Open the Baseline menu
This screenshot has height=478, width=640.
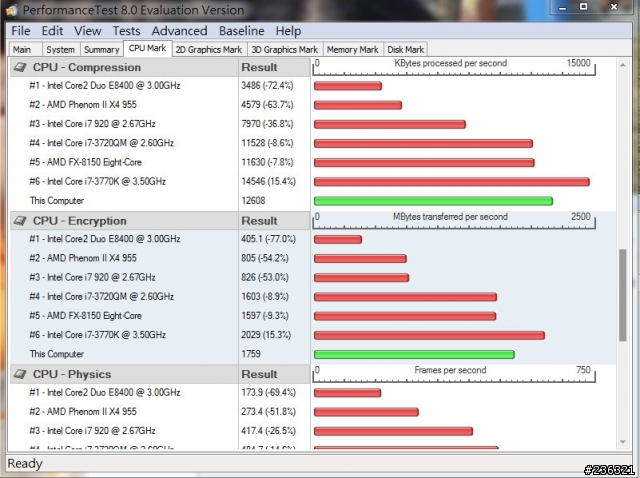[x=242, y=31]
